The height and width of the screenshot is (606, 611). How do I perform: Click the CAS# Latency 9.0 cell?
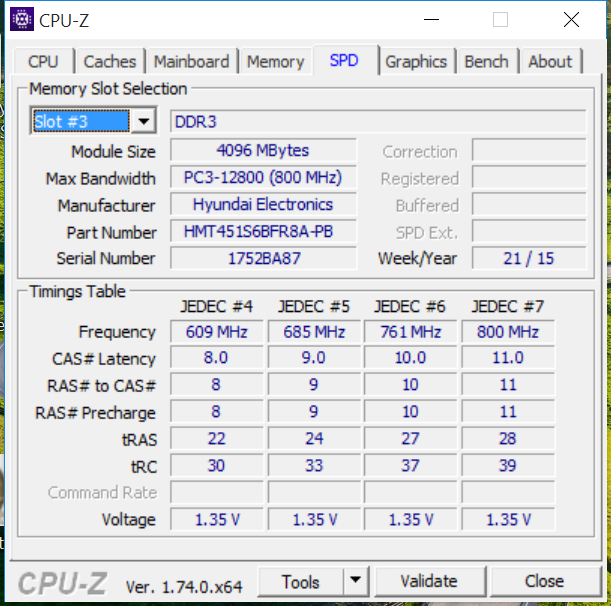(x=314, y=358)
